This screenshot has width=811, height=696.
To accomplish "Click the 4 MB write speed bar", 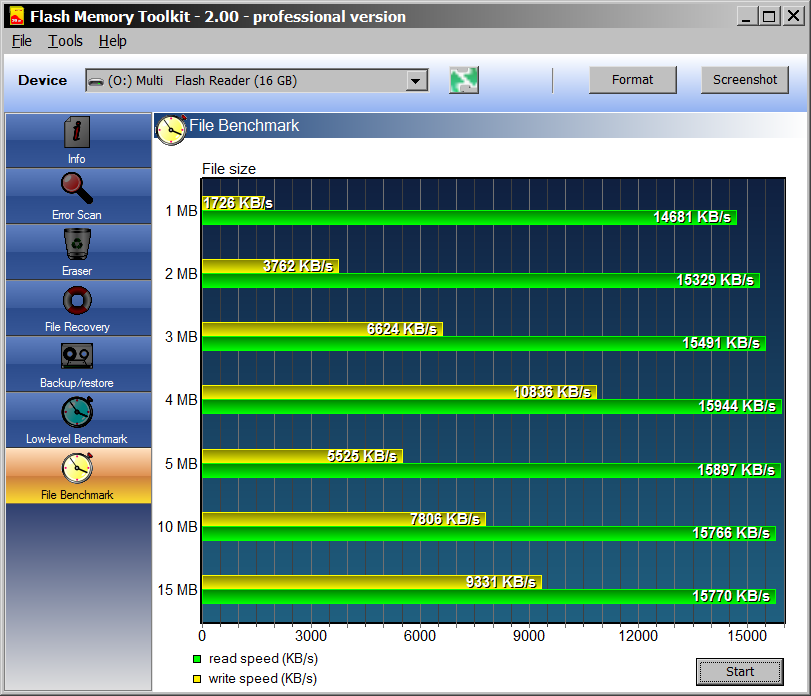I will coord(399,392).
